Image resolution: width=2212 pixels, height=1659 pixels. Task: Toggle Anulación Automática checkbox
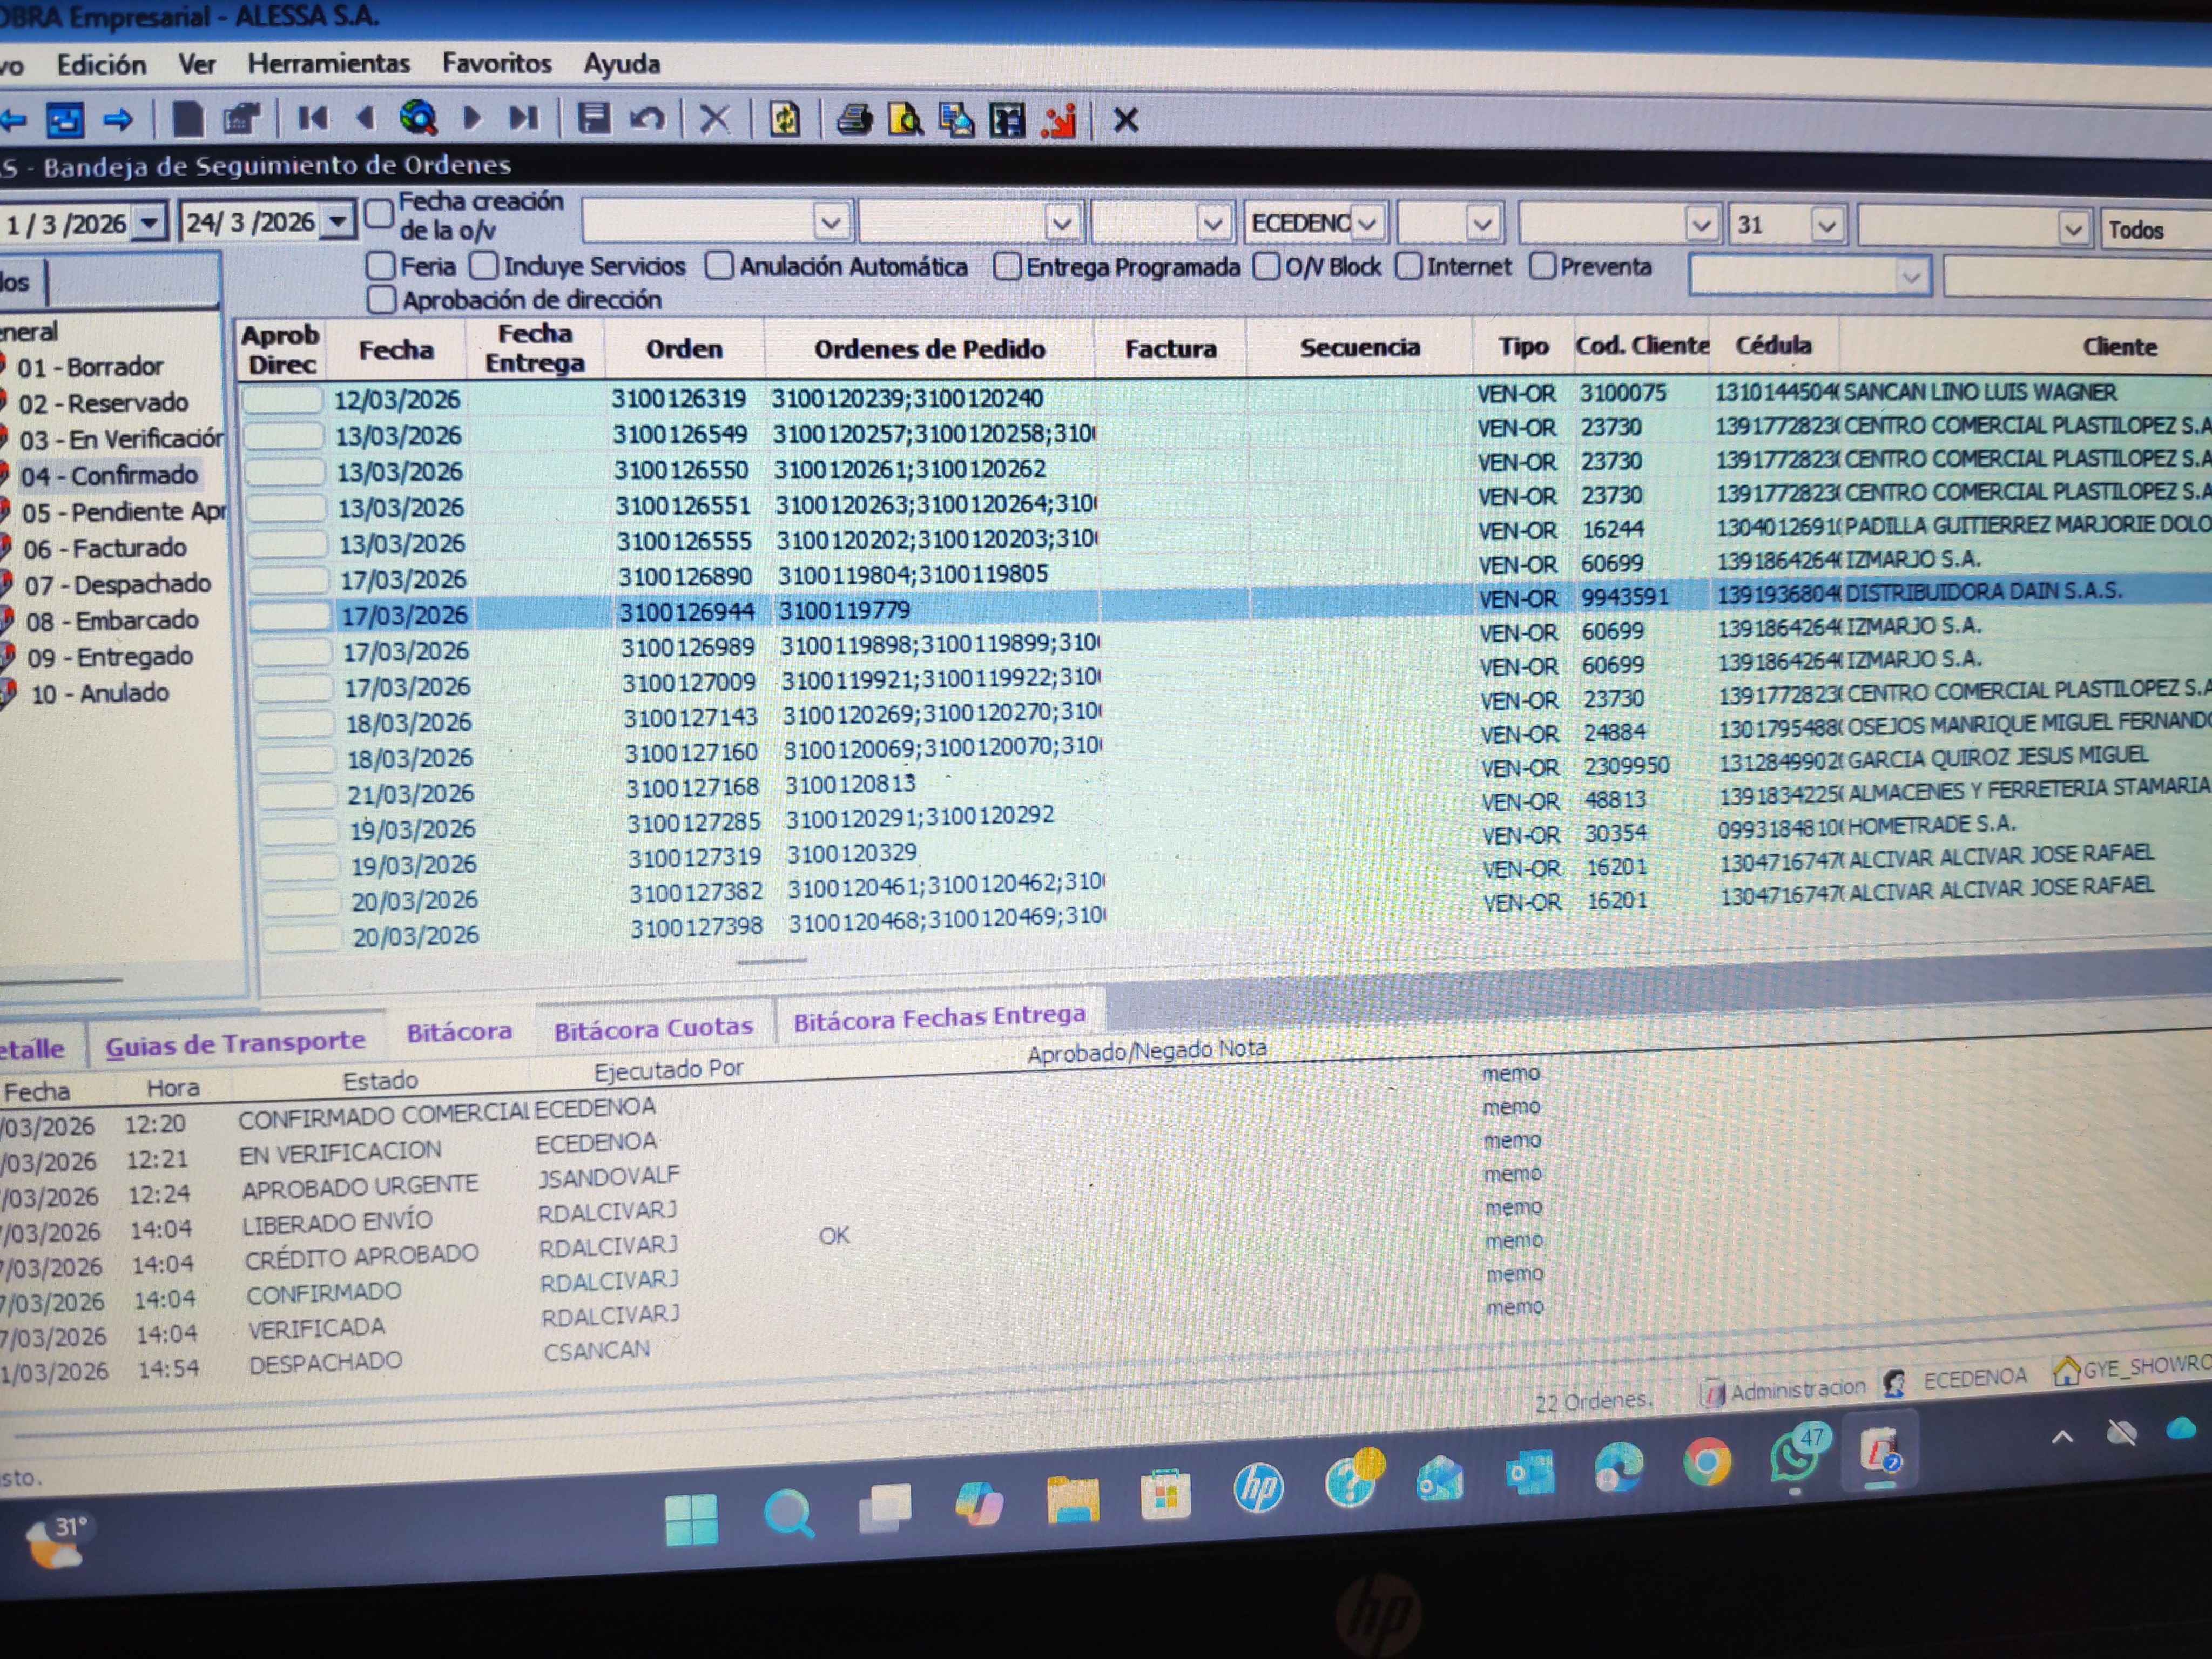(719, 266)
